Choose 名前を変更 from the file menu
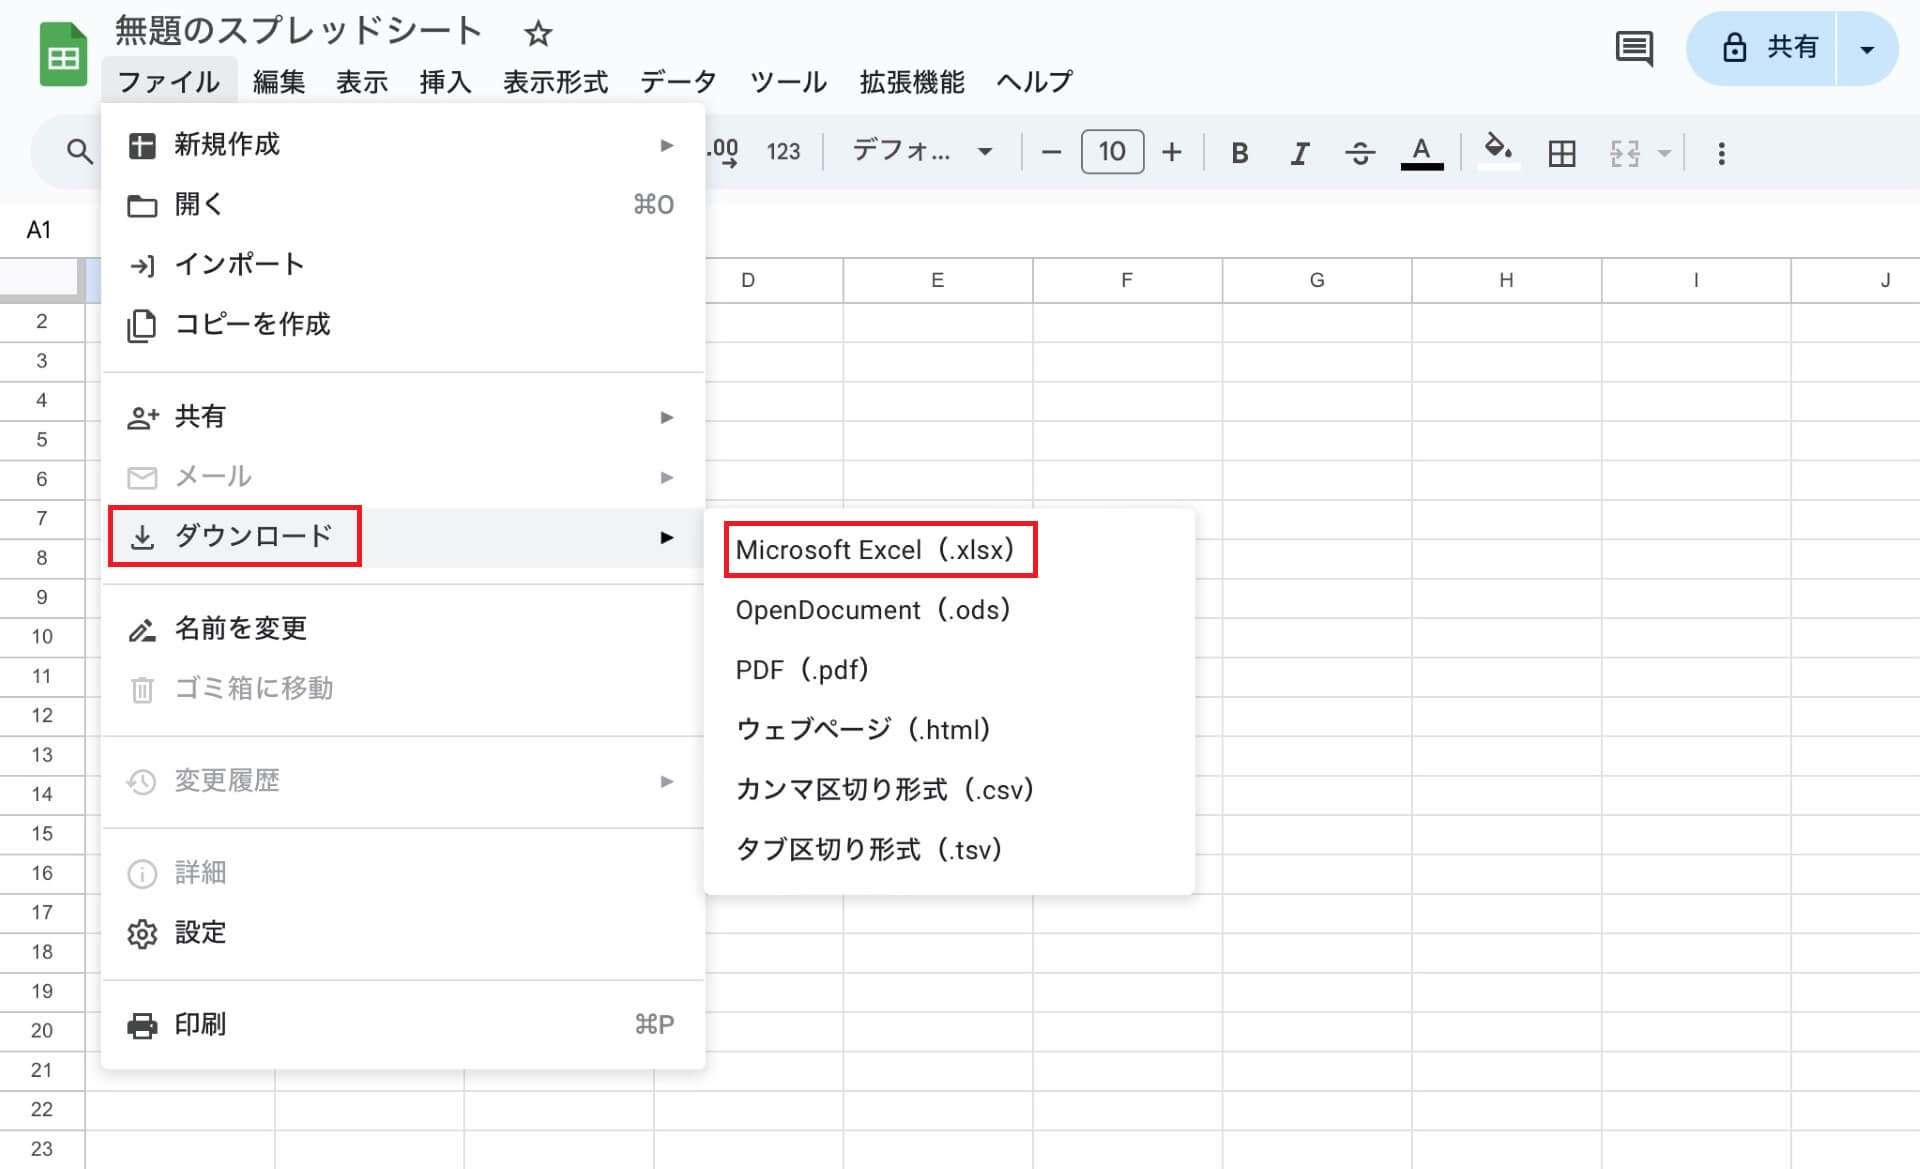The width and height of the screenshot is (1920, 1169). pos(403,629)
